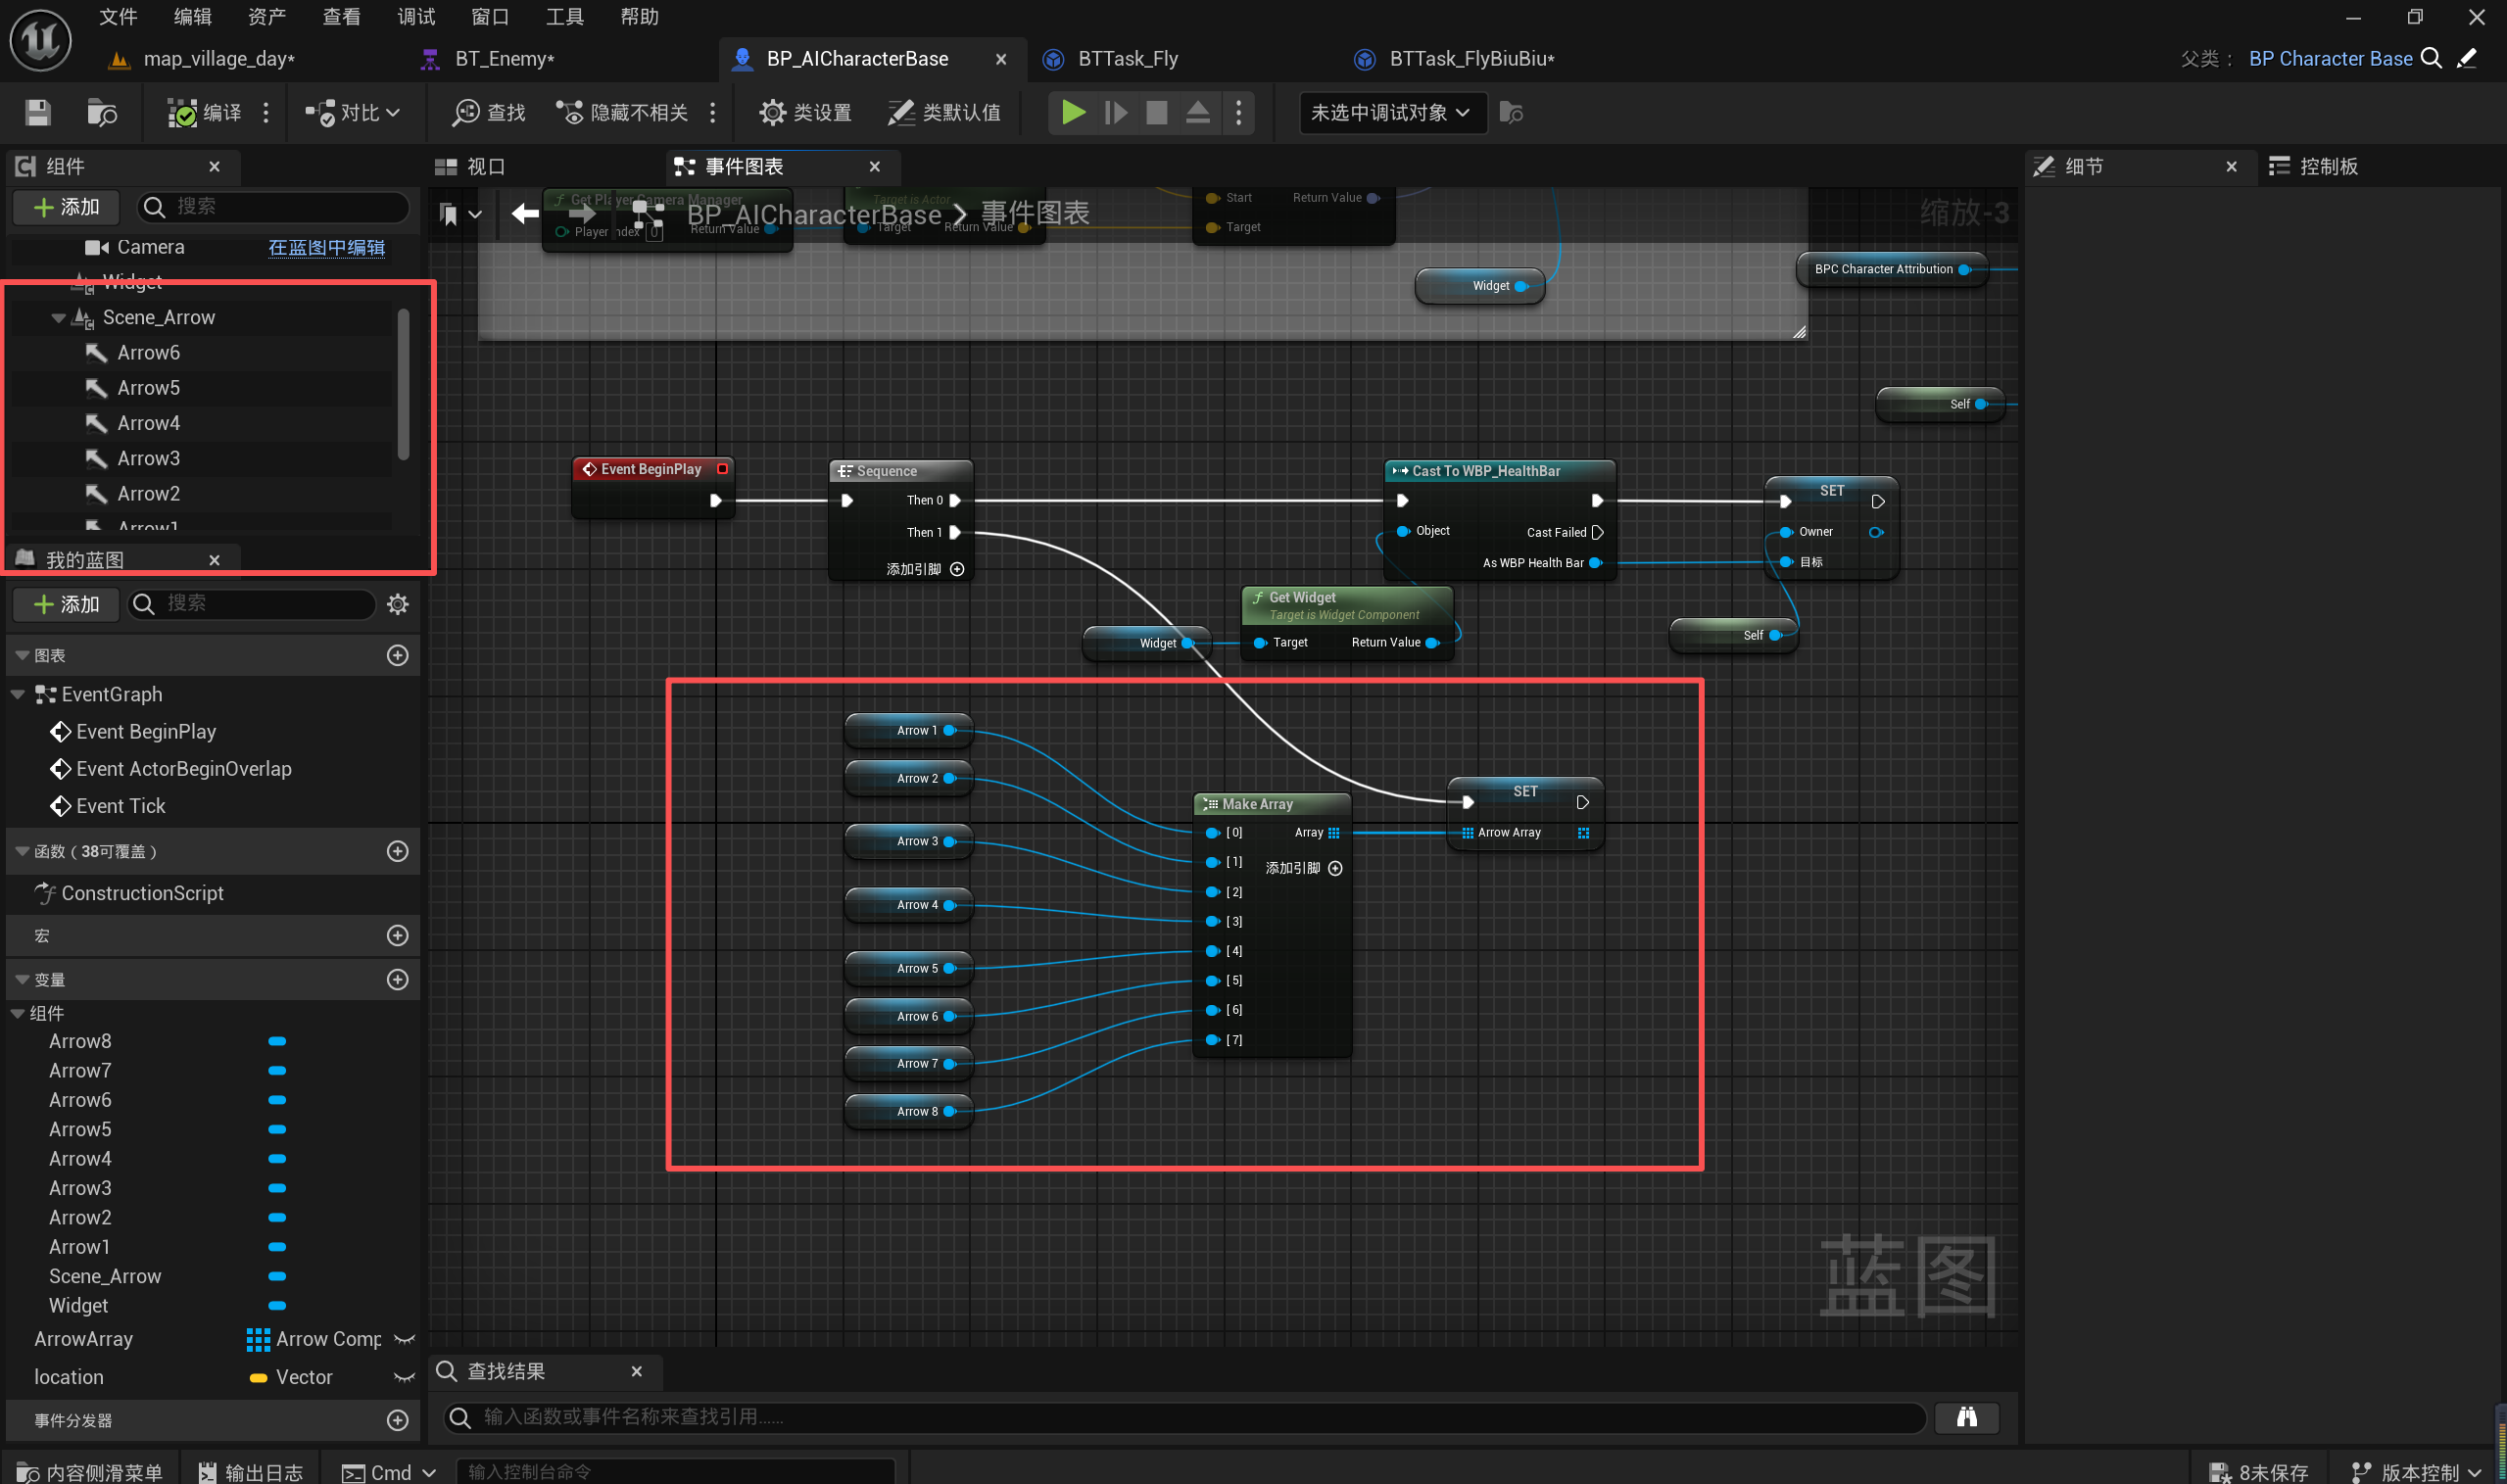Toggle Hide Unrelated (隐藏不相关)
This screenshot has width=2507, height=1484.
[624, 113]
